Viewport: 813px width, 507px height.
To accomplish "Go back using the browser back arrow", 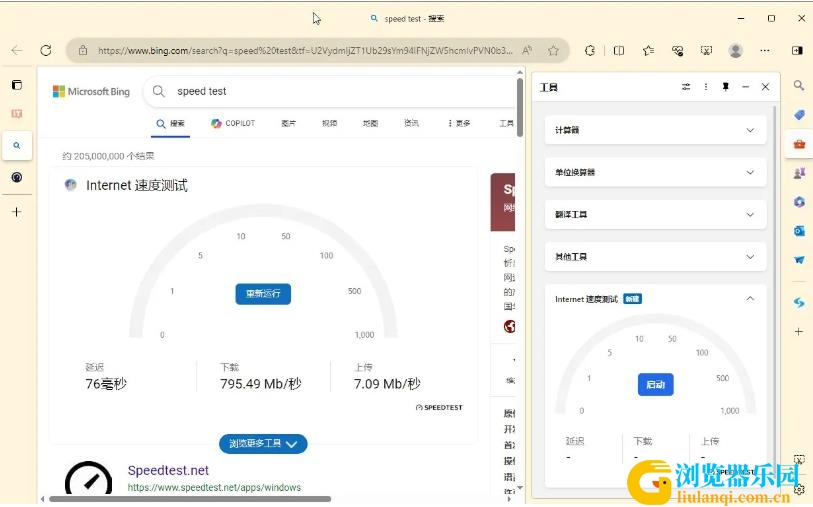I will pyautogui.click(x=17, y=50).
